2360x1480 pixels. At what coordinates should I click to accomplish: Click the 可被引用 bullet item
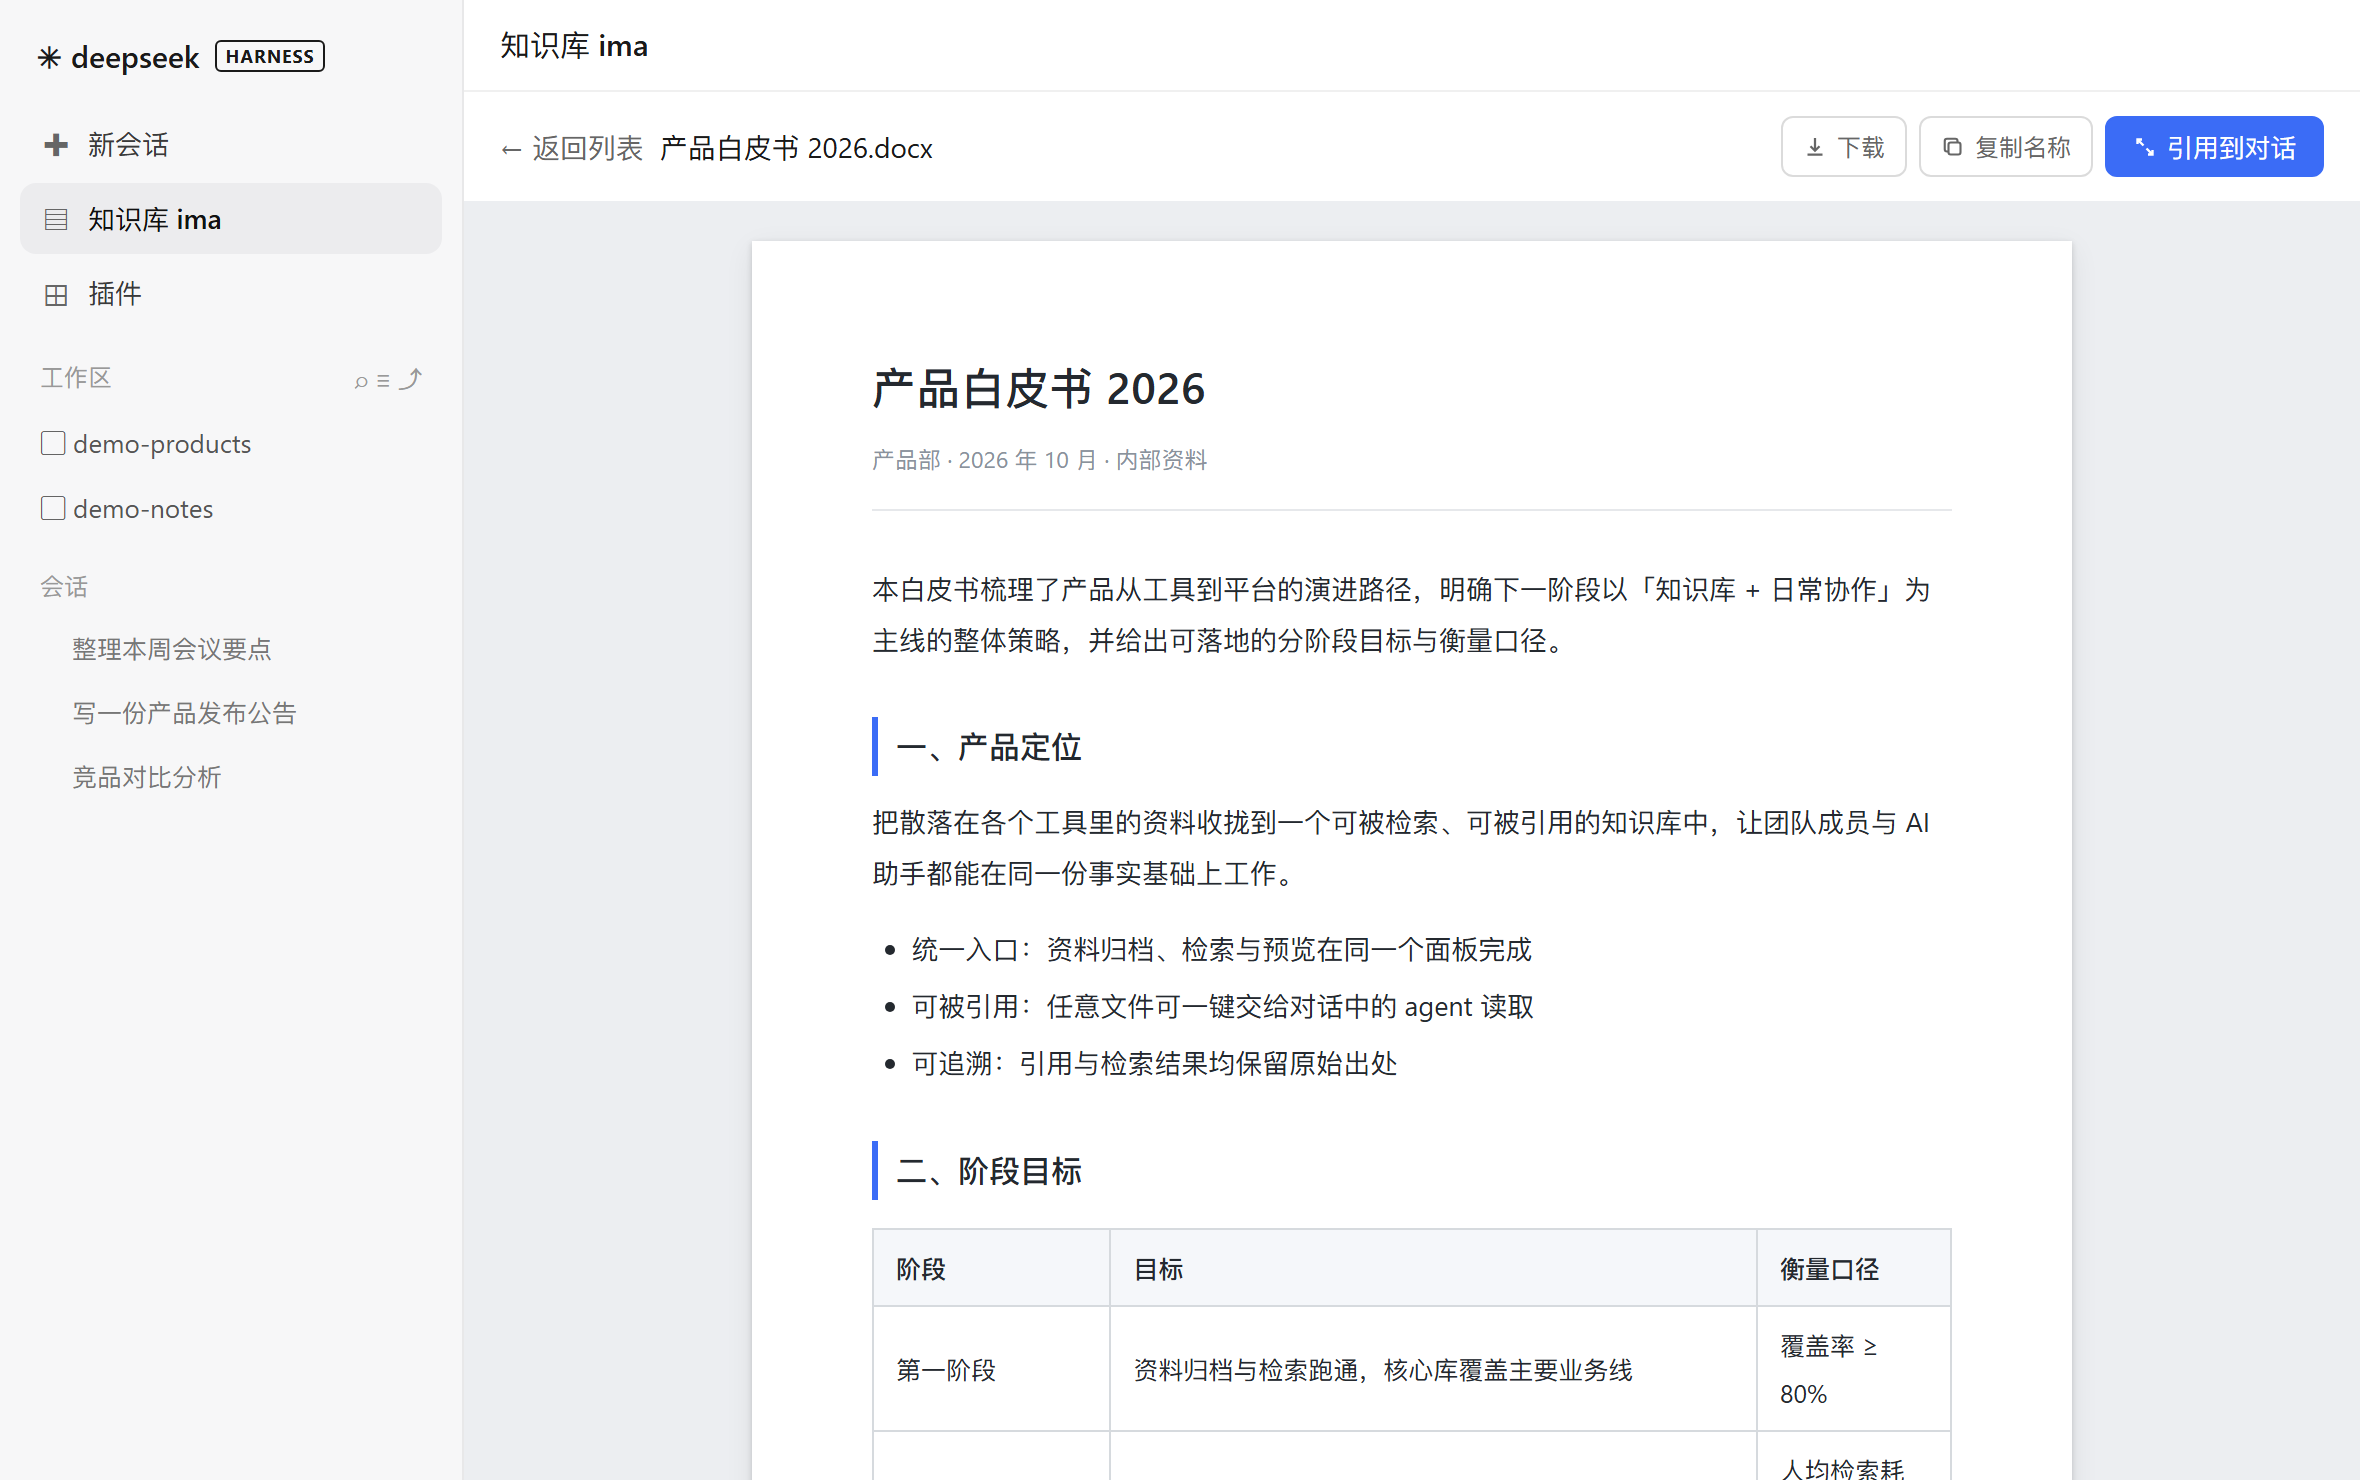(x=1222, y=1007)
